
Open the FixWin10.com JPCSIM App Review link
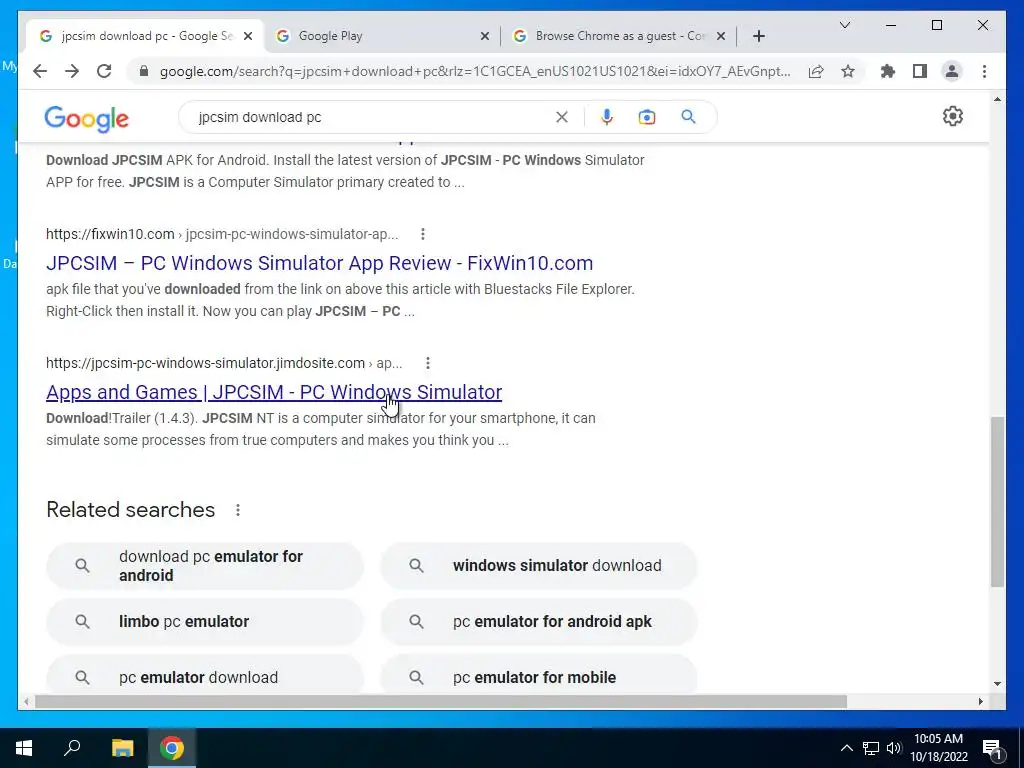[x=319, y=263]
